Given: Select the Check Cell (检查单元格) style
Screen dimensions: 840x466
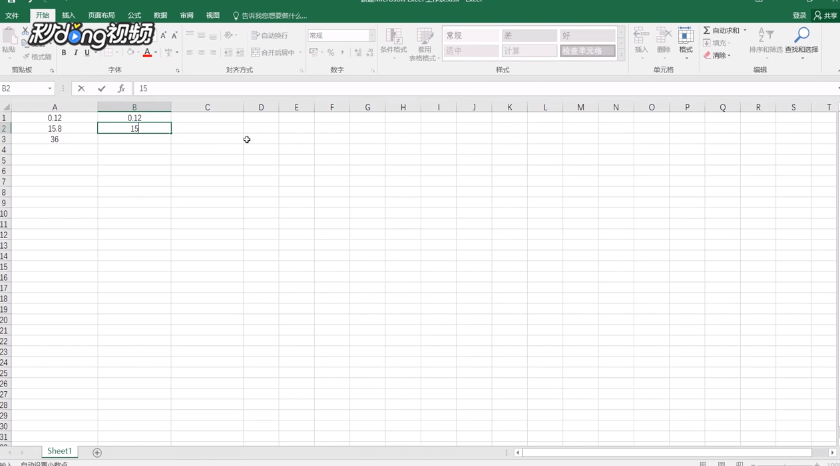Looking at the screenshot, I should (588, 51).
